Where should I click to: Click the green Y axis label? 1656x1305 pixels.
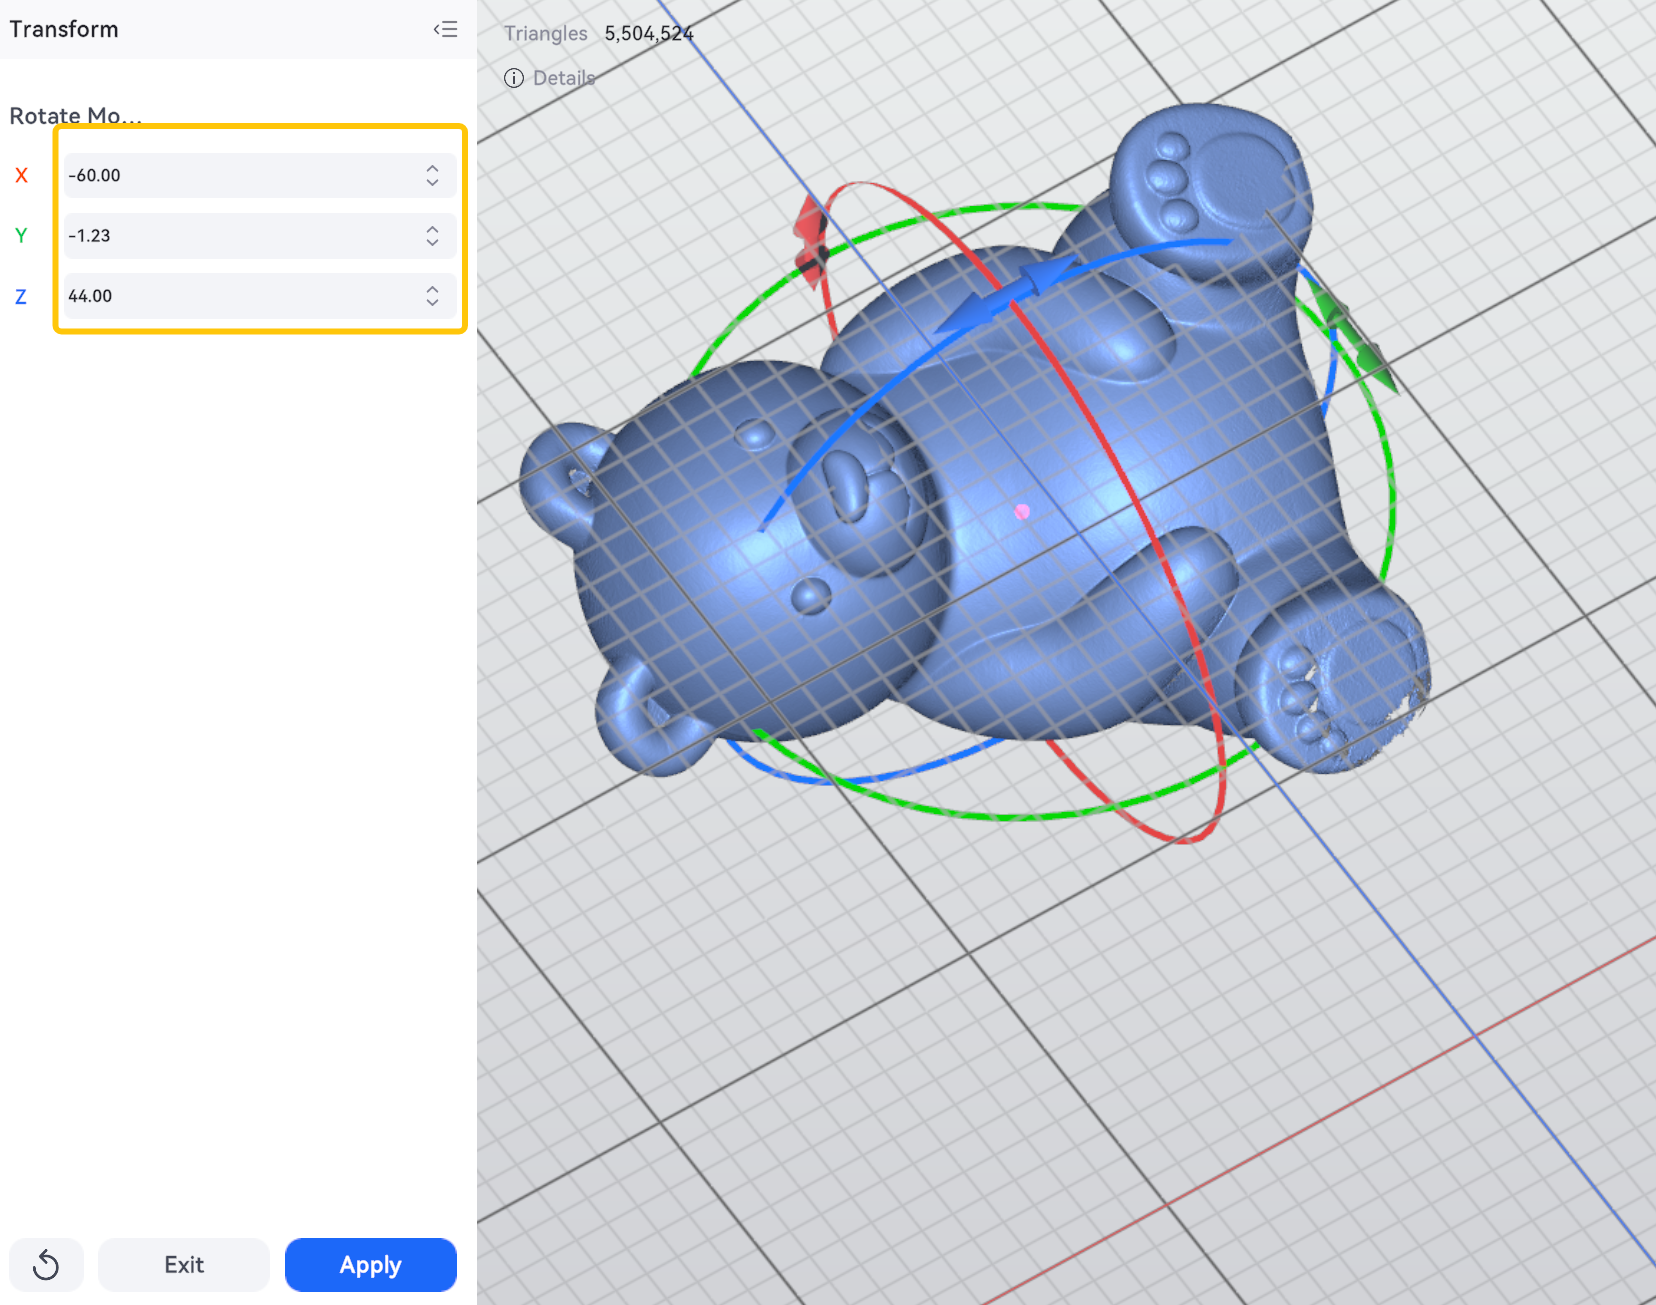click(x=21, y=236)
